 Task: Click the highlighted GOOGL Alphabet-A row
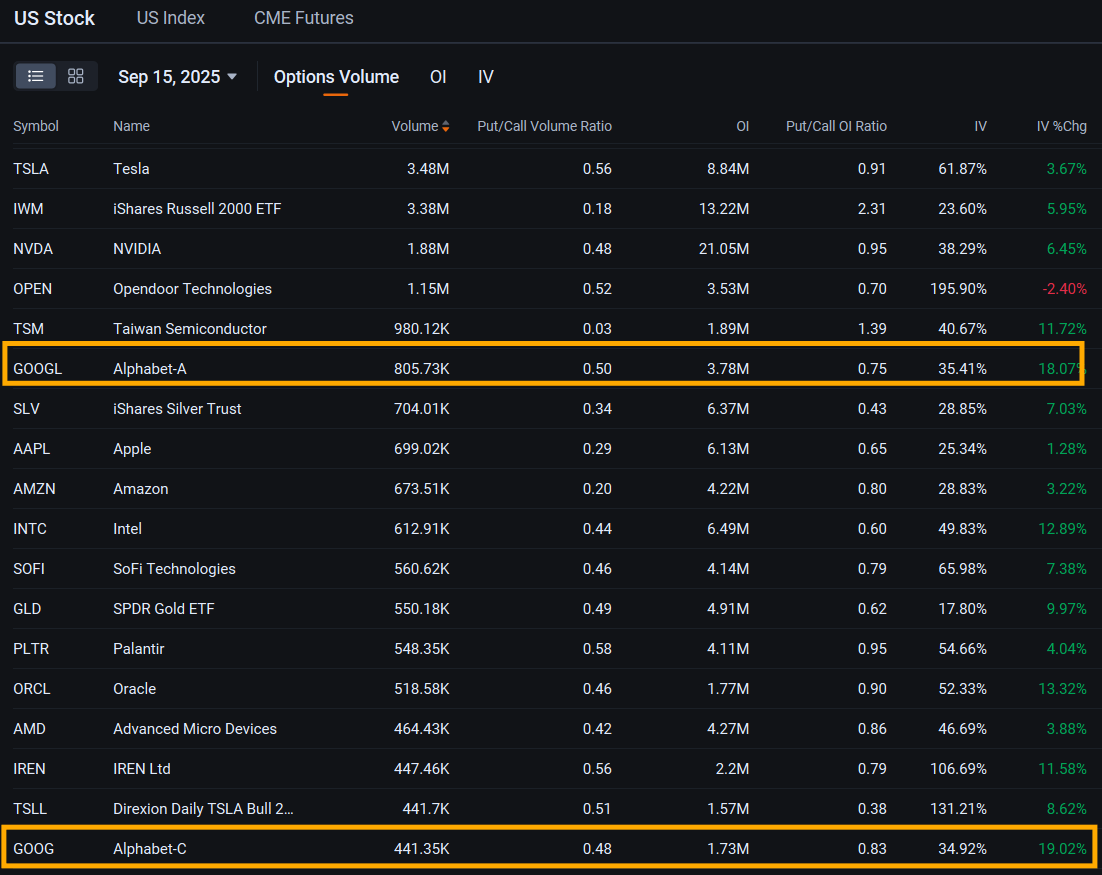point(550,368)
